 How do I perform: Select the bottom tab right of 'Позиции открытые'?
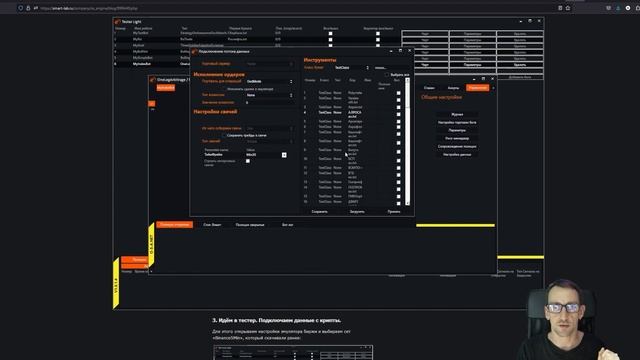coord(212,225)
